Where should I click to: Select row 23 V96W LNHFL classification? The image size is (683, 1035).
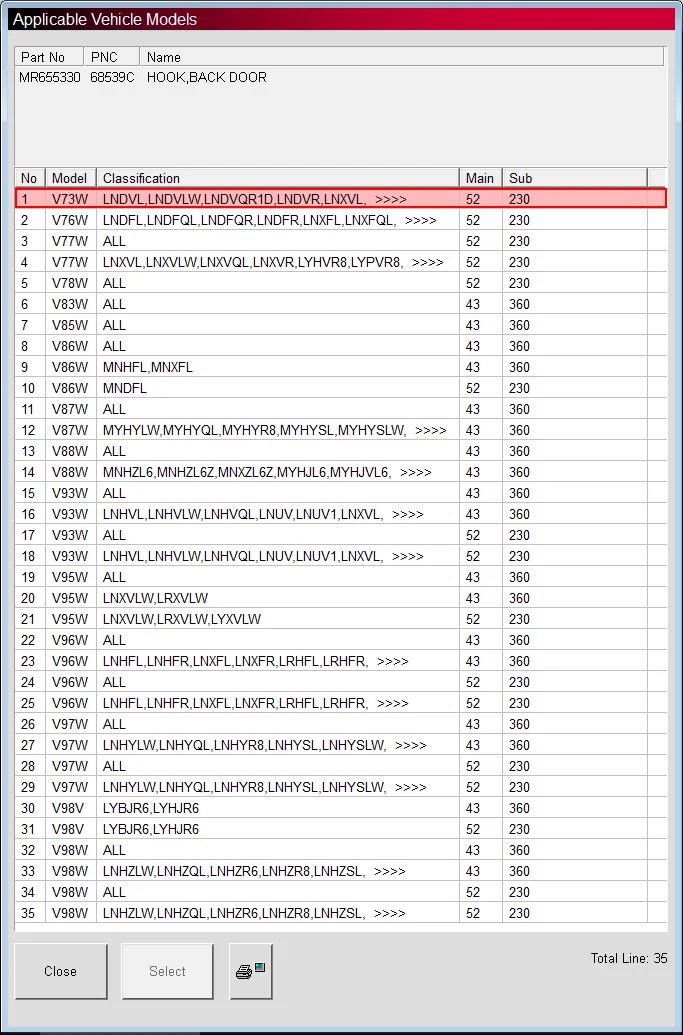click(x=341, y=661)
